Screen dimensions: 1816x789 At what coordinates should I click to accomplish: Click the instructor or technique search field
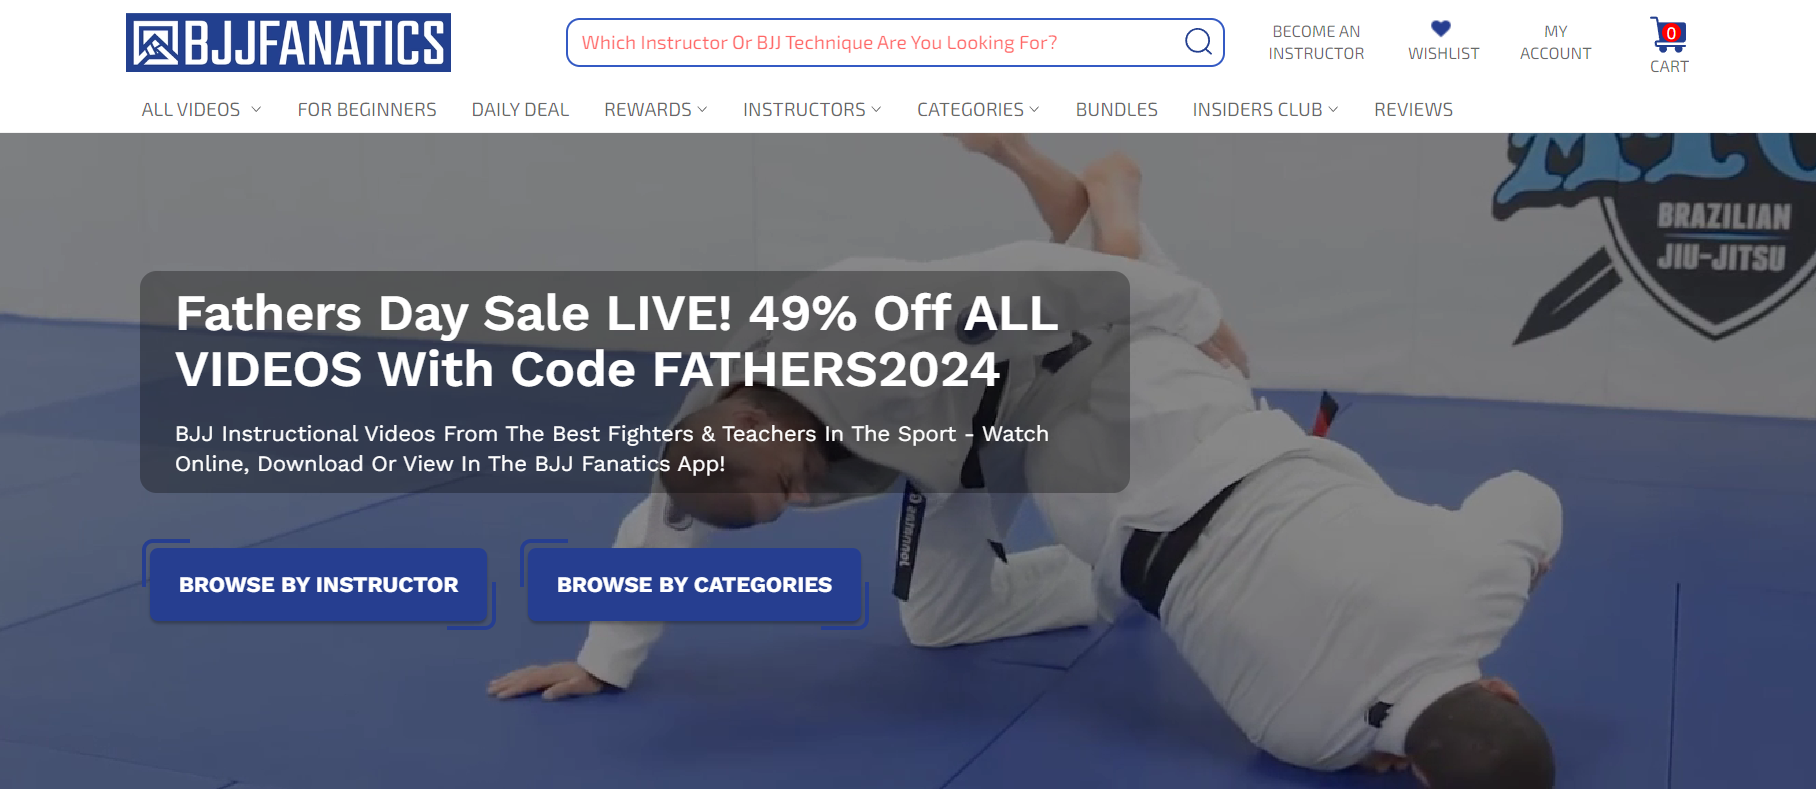click(x=878, y=43)
